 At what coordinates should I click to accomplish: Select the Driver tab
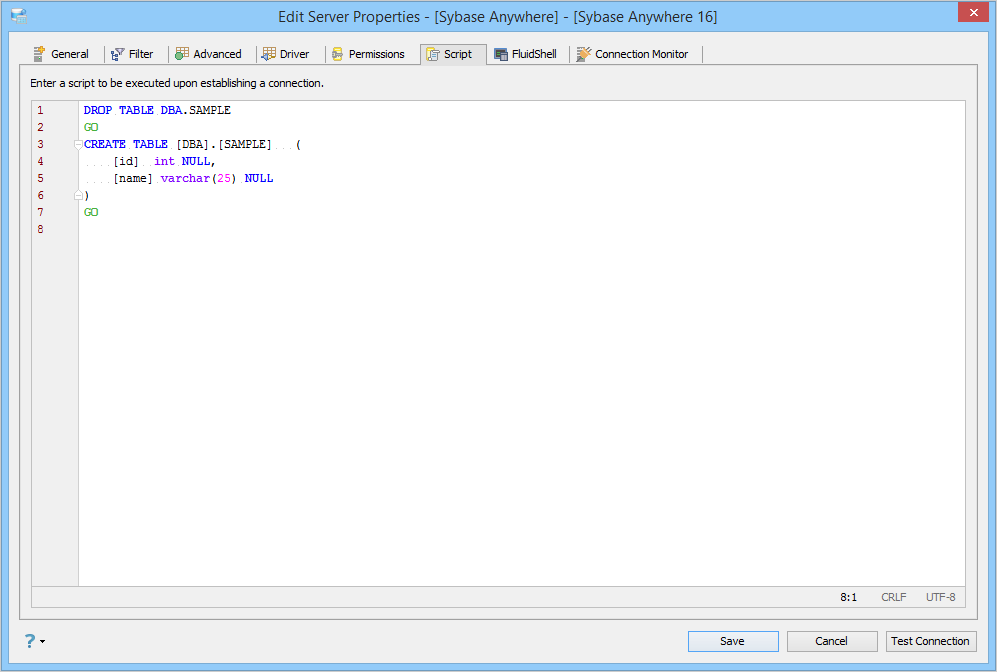coord(286,54)
